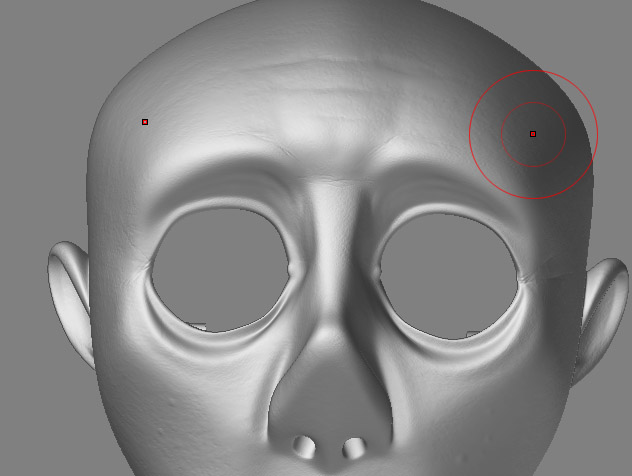Click the model's right nostril bump
This screenshot has width=632, height=476.
tap(355, 448)
